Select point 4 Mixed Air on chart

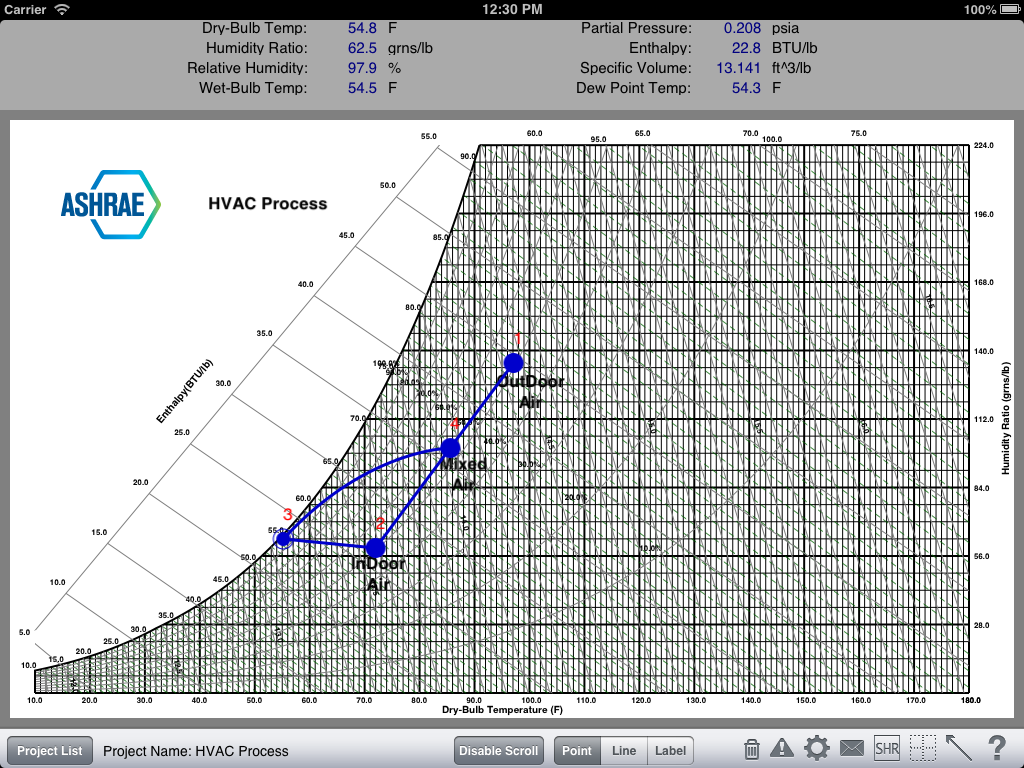(450, 448)
